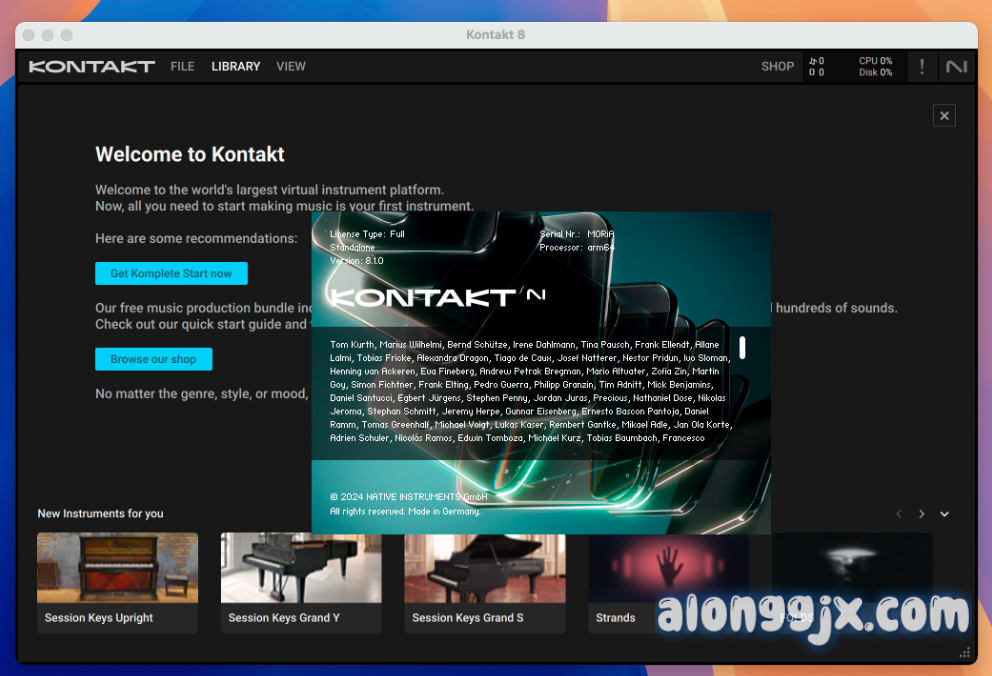
Task: Click the Get Komplete Start now button
Action: coord(171,273)
